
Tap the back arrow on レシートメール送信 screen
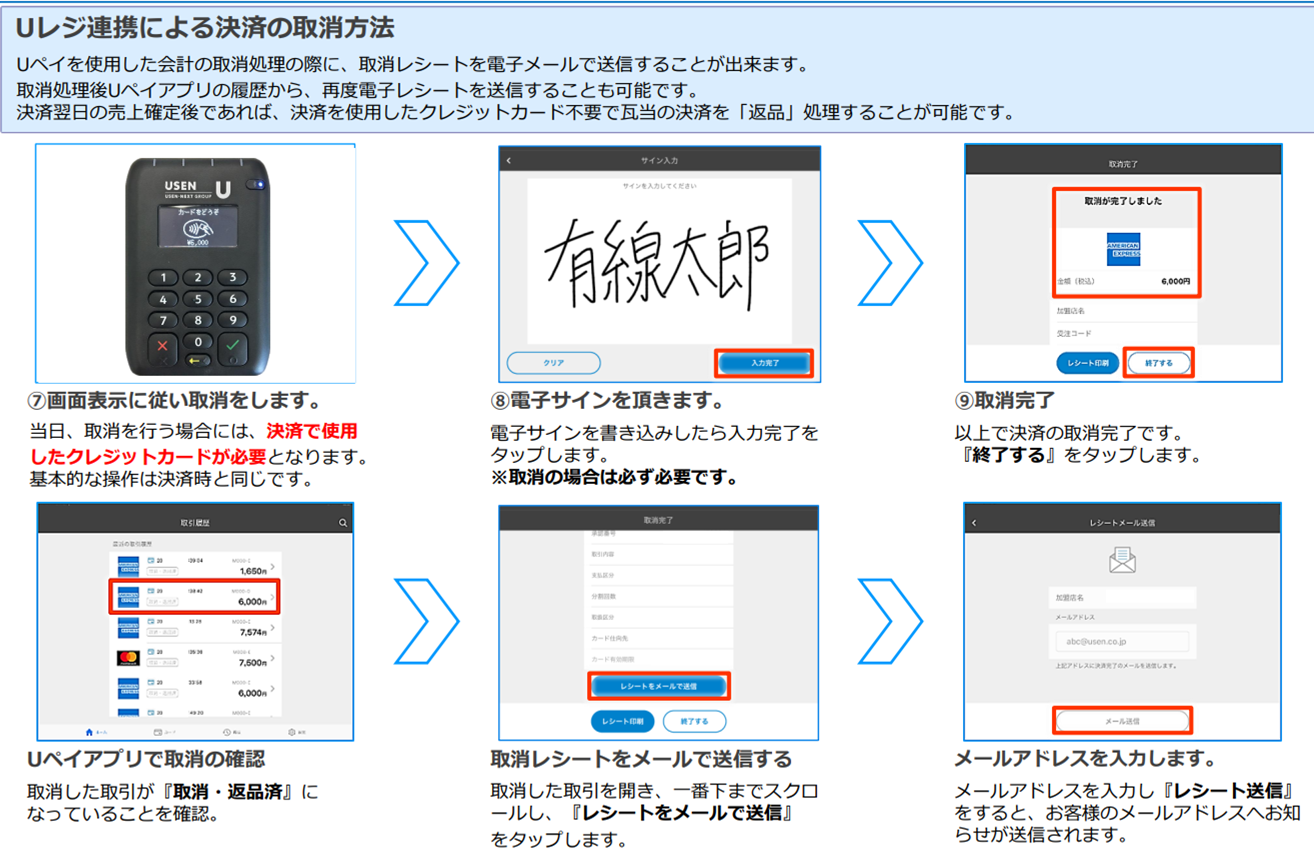coord(974,523)
